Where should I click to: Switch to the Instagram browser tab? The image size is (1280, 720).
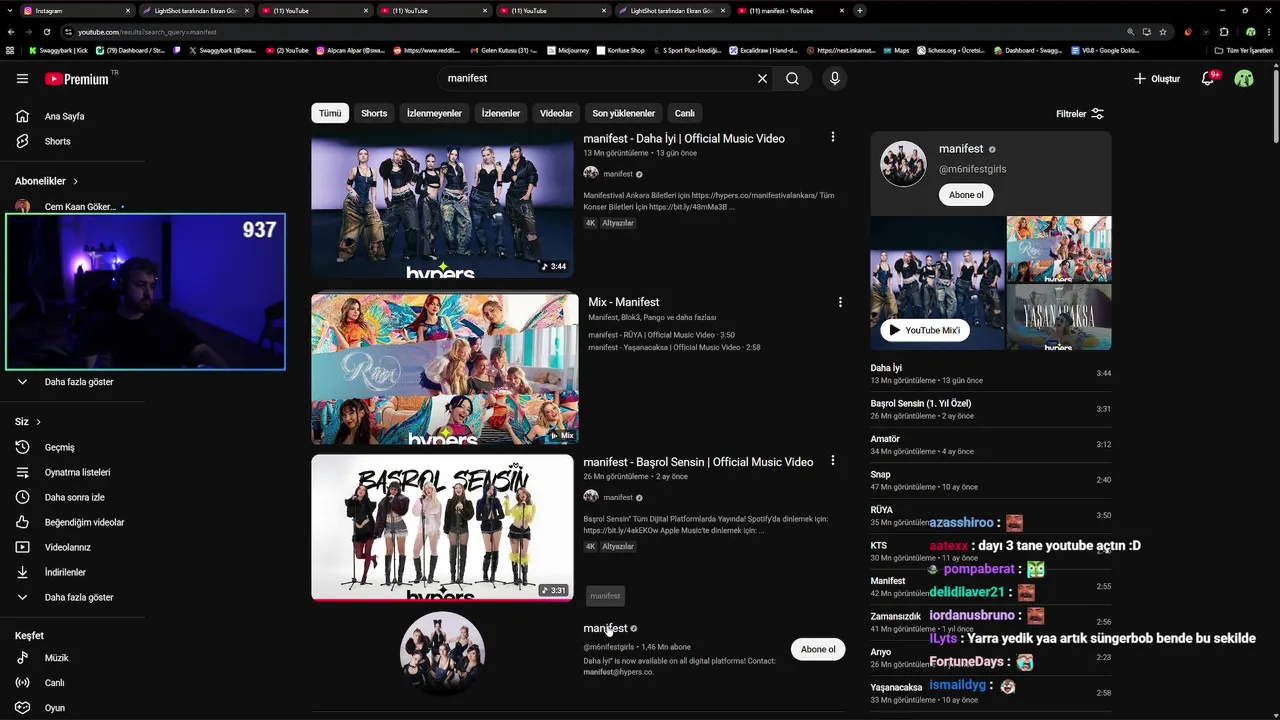(x=75, y=10)
